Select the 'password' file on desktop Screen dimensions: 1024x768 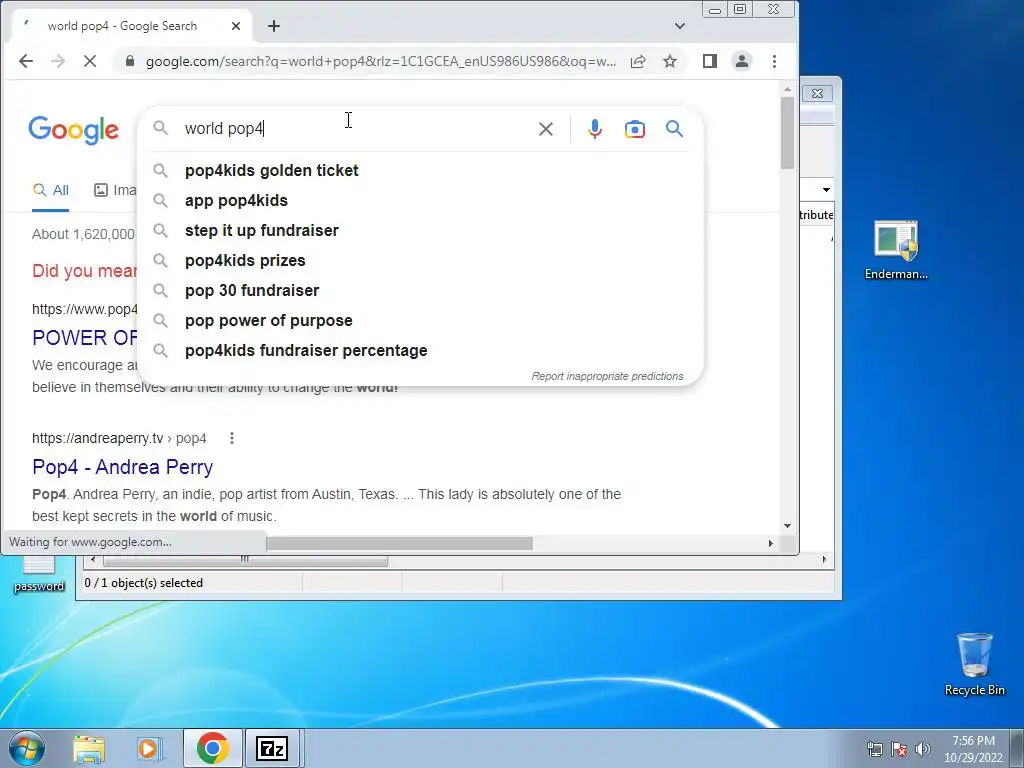(x=39, y=573)
